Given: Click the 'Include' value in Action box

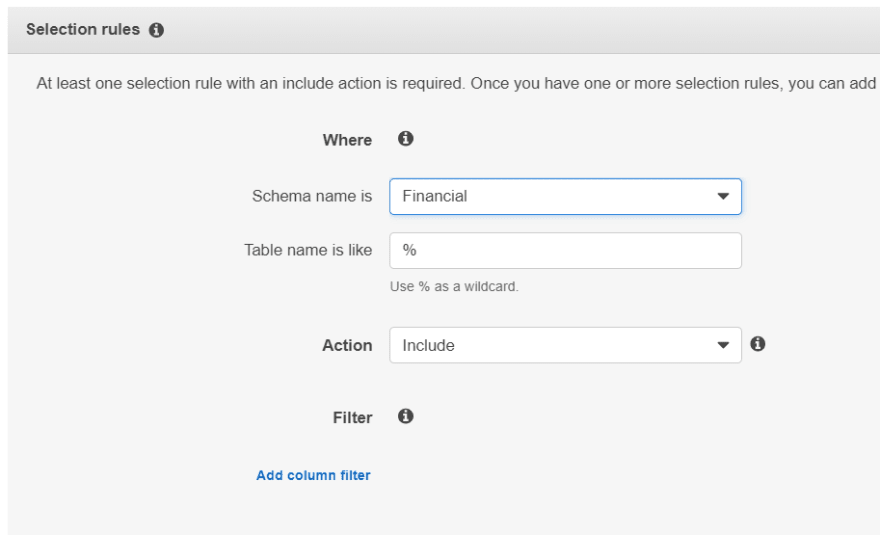Looking at the screenshot, I should coord(428,345).
